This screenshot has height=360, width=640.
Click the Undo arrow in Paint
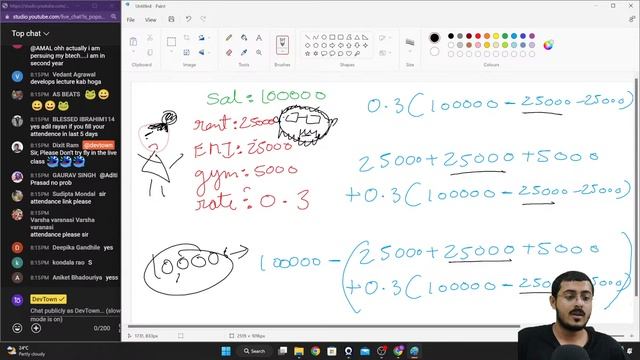pyautogui.click(x=188, y=19)
